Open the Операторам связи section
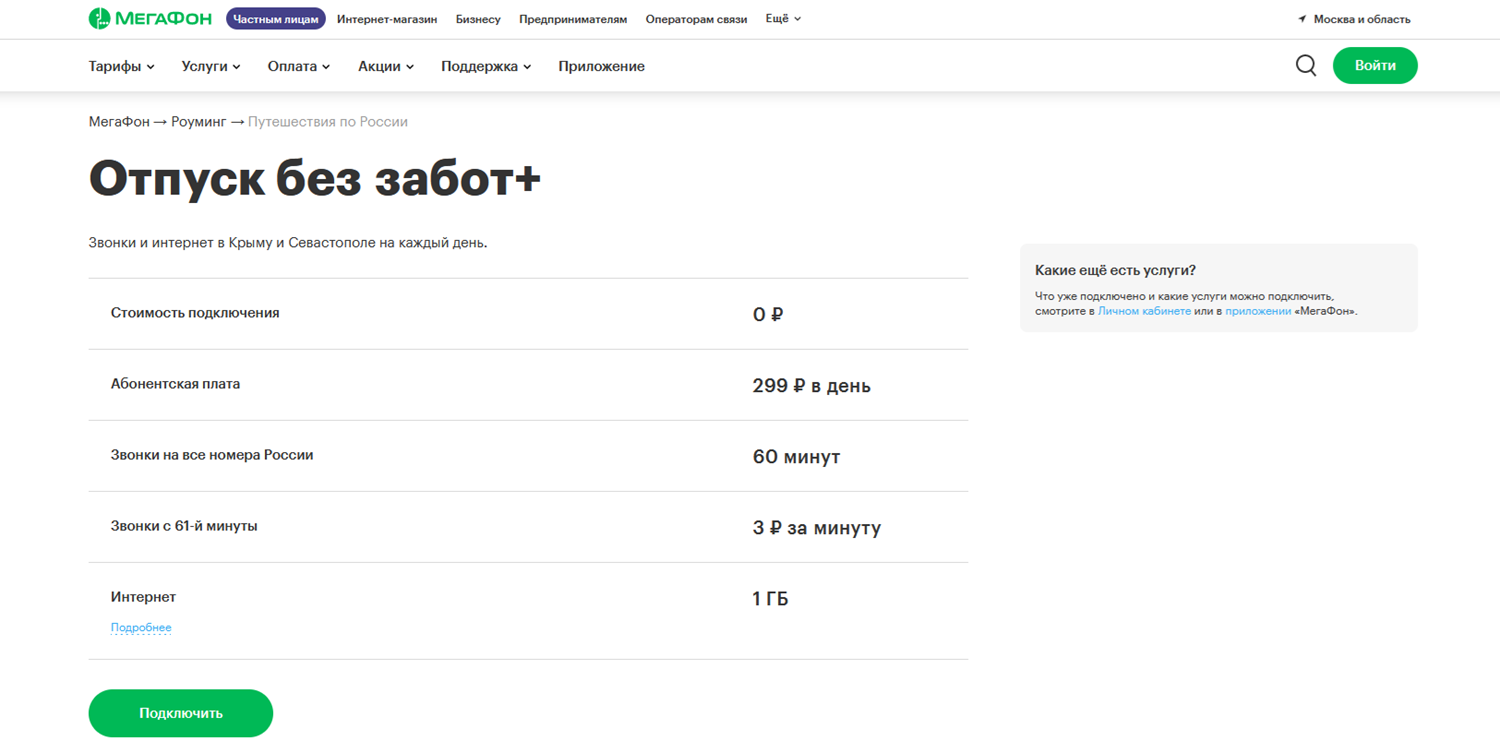The image size is (1500, 753). [x=696, y=19]
